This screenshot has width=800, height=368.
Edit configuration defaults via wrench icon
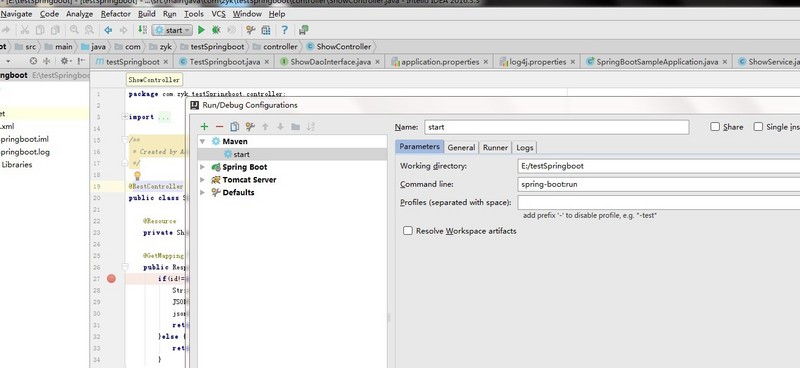click(x=250, y=127)
